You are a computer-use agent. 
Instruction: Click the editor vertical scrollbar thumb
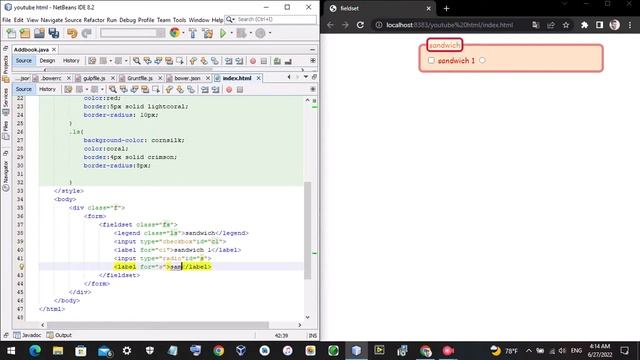[307, 231]
